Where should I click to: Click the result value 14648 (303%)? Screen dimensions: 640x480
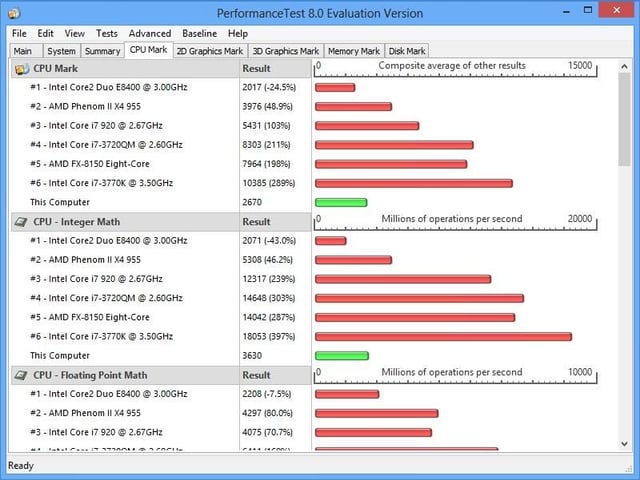(269, 298)
